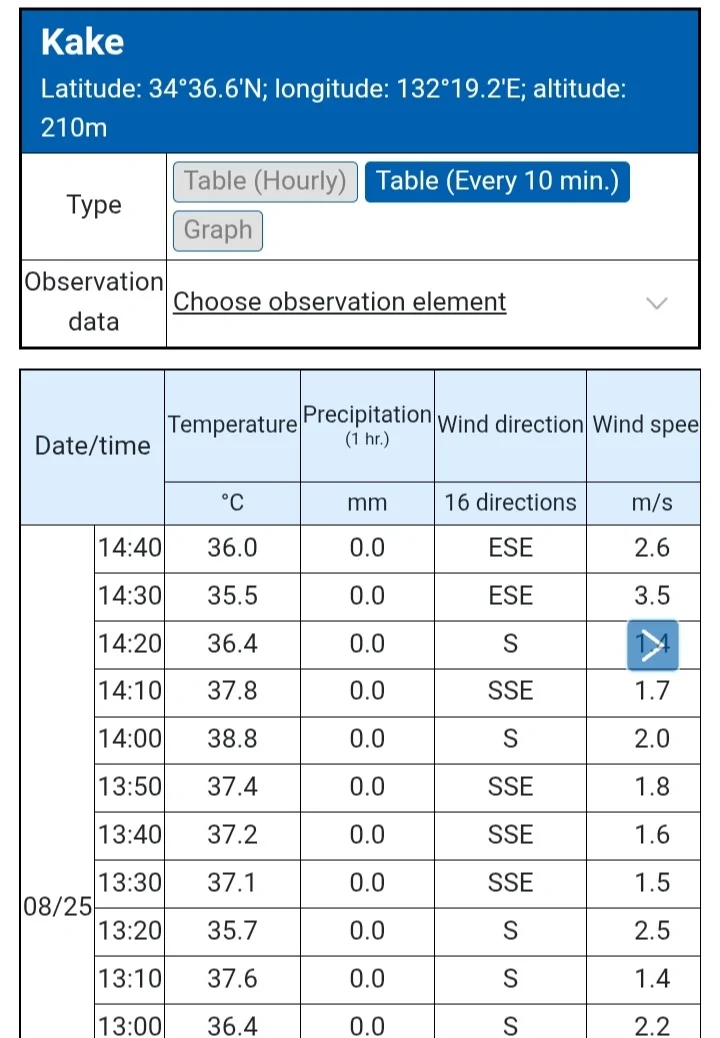Select the 14:10 time cell

click(x=130, y=692)
